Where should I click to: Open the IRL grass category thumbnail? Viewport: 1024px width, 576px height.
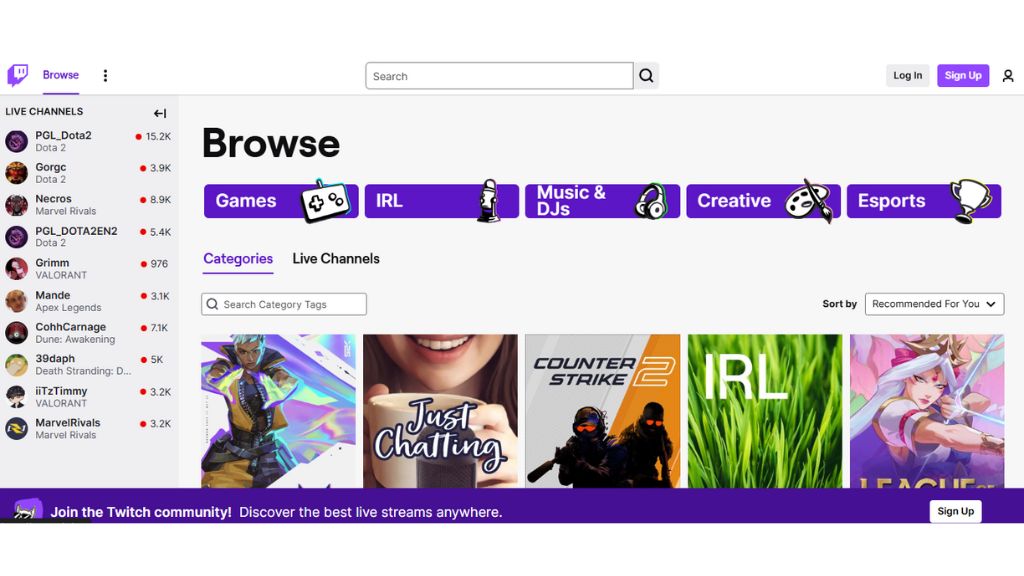[765, 411]
